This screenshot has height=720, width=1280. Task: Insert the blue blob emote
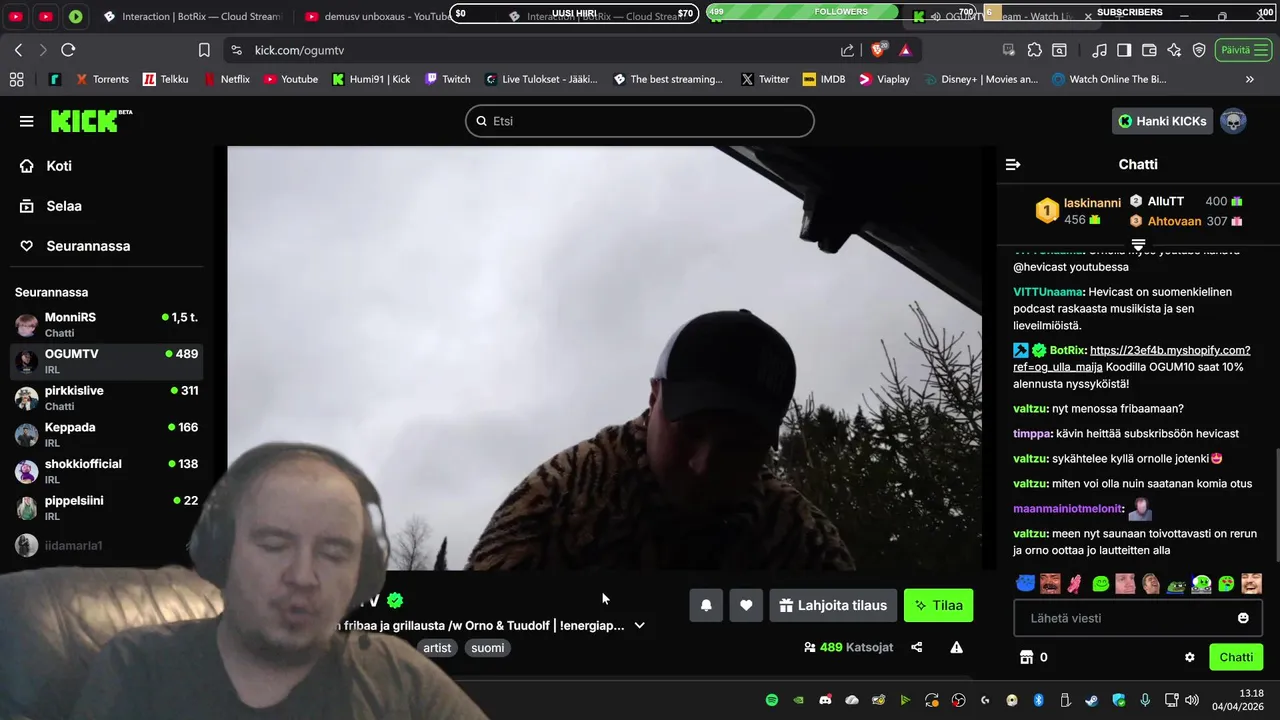[1025, 583]
